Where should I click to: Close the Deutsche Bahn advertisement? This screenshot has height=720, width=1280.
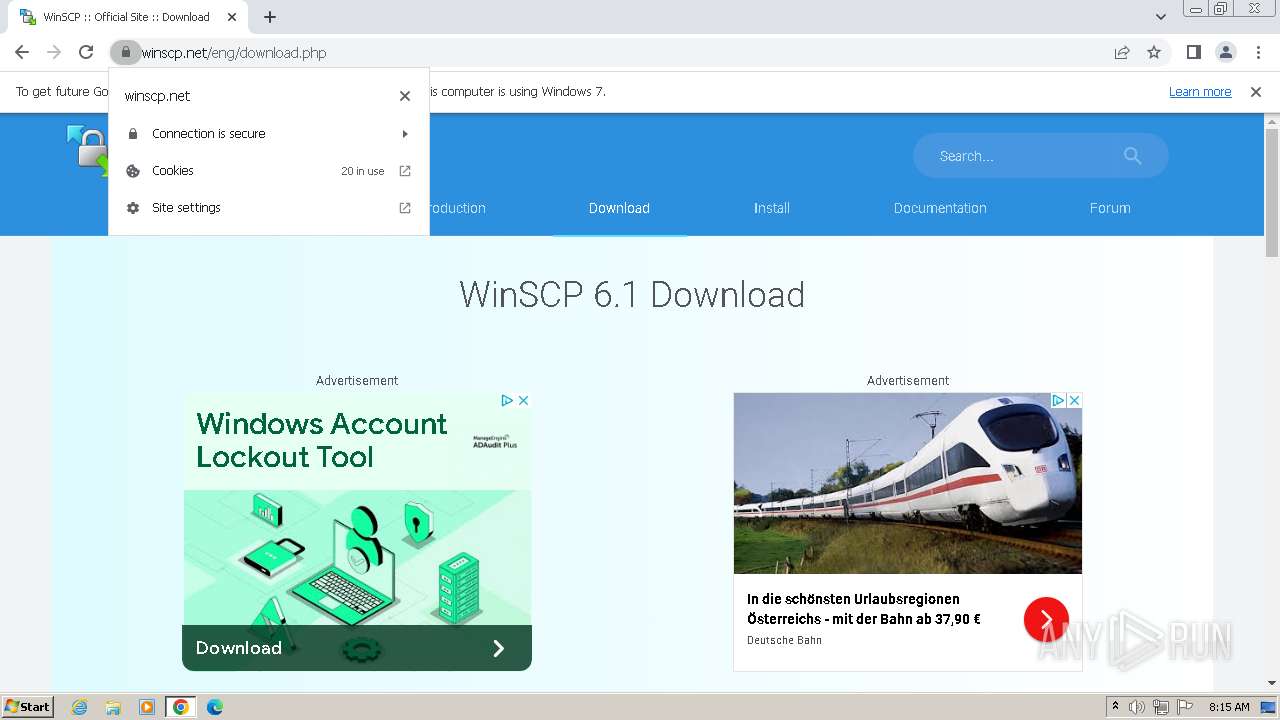click(1074, 400)
